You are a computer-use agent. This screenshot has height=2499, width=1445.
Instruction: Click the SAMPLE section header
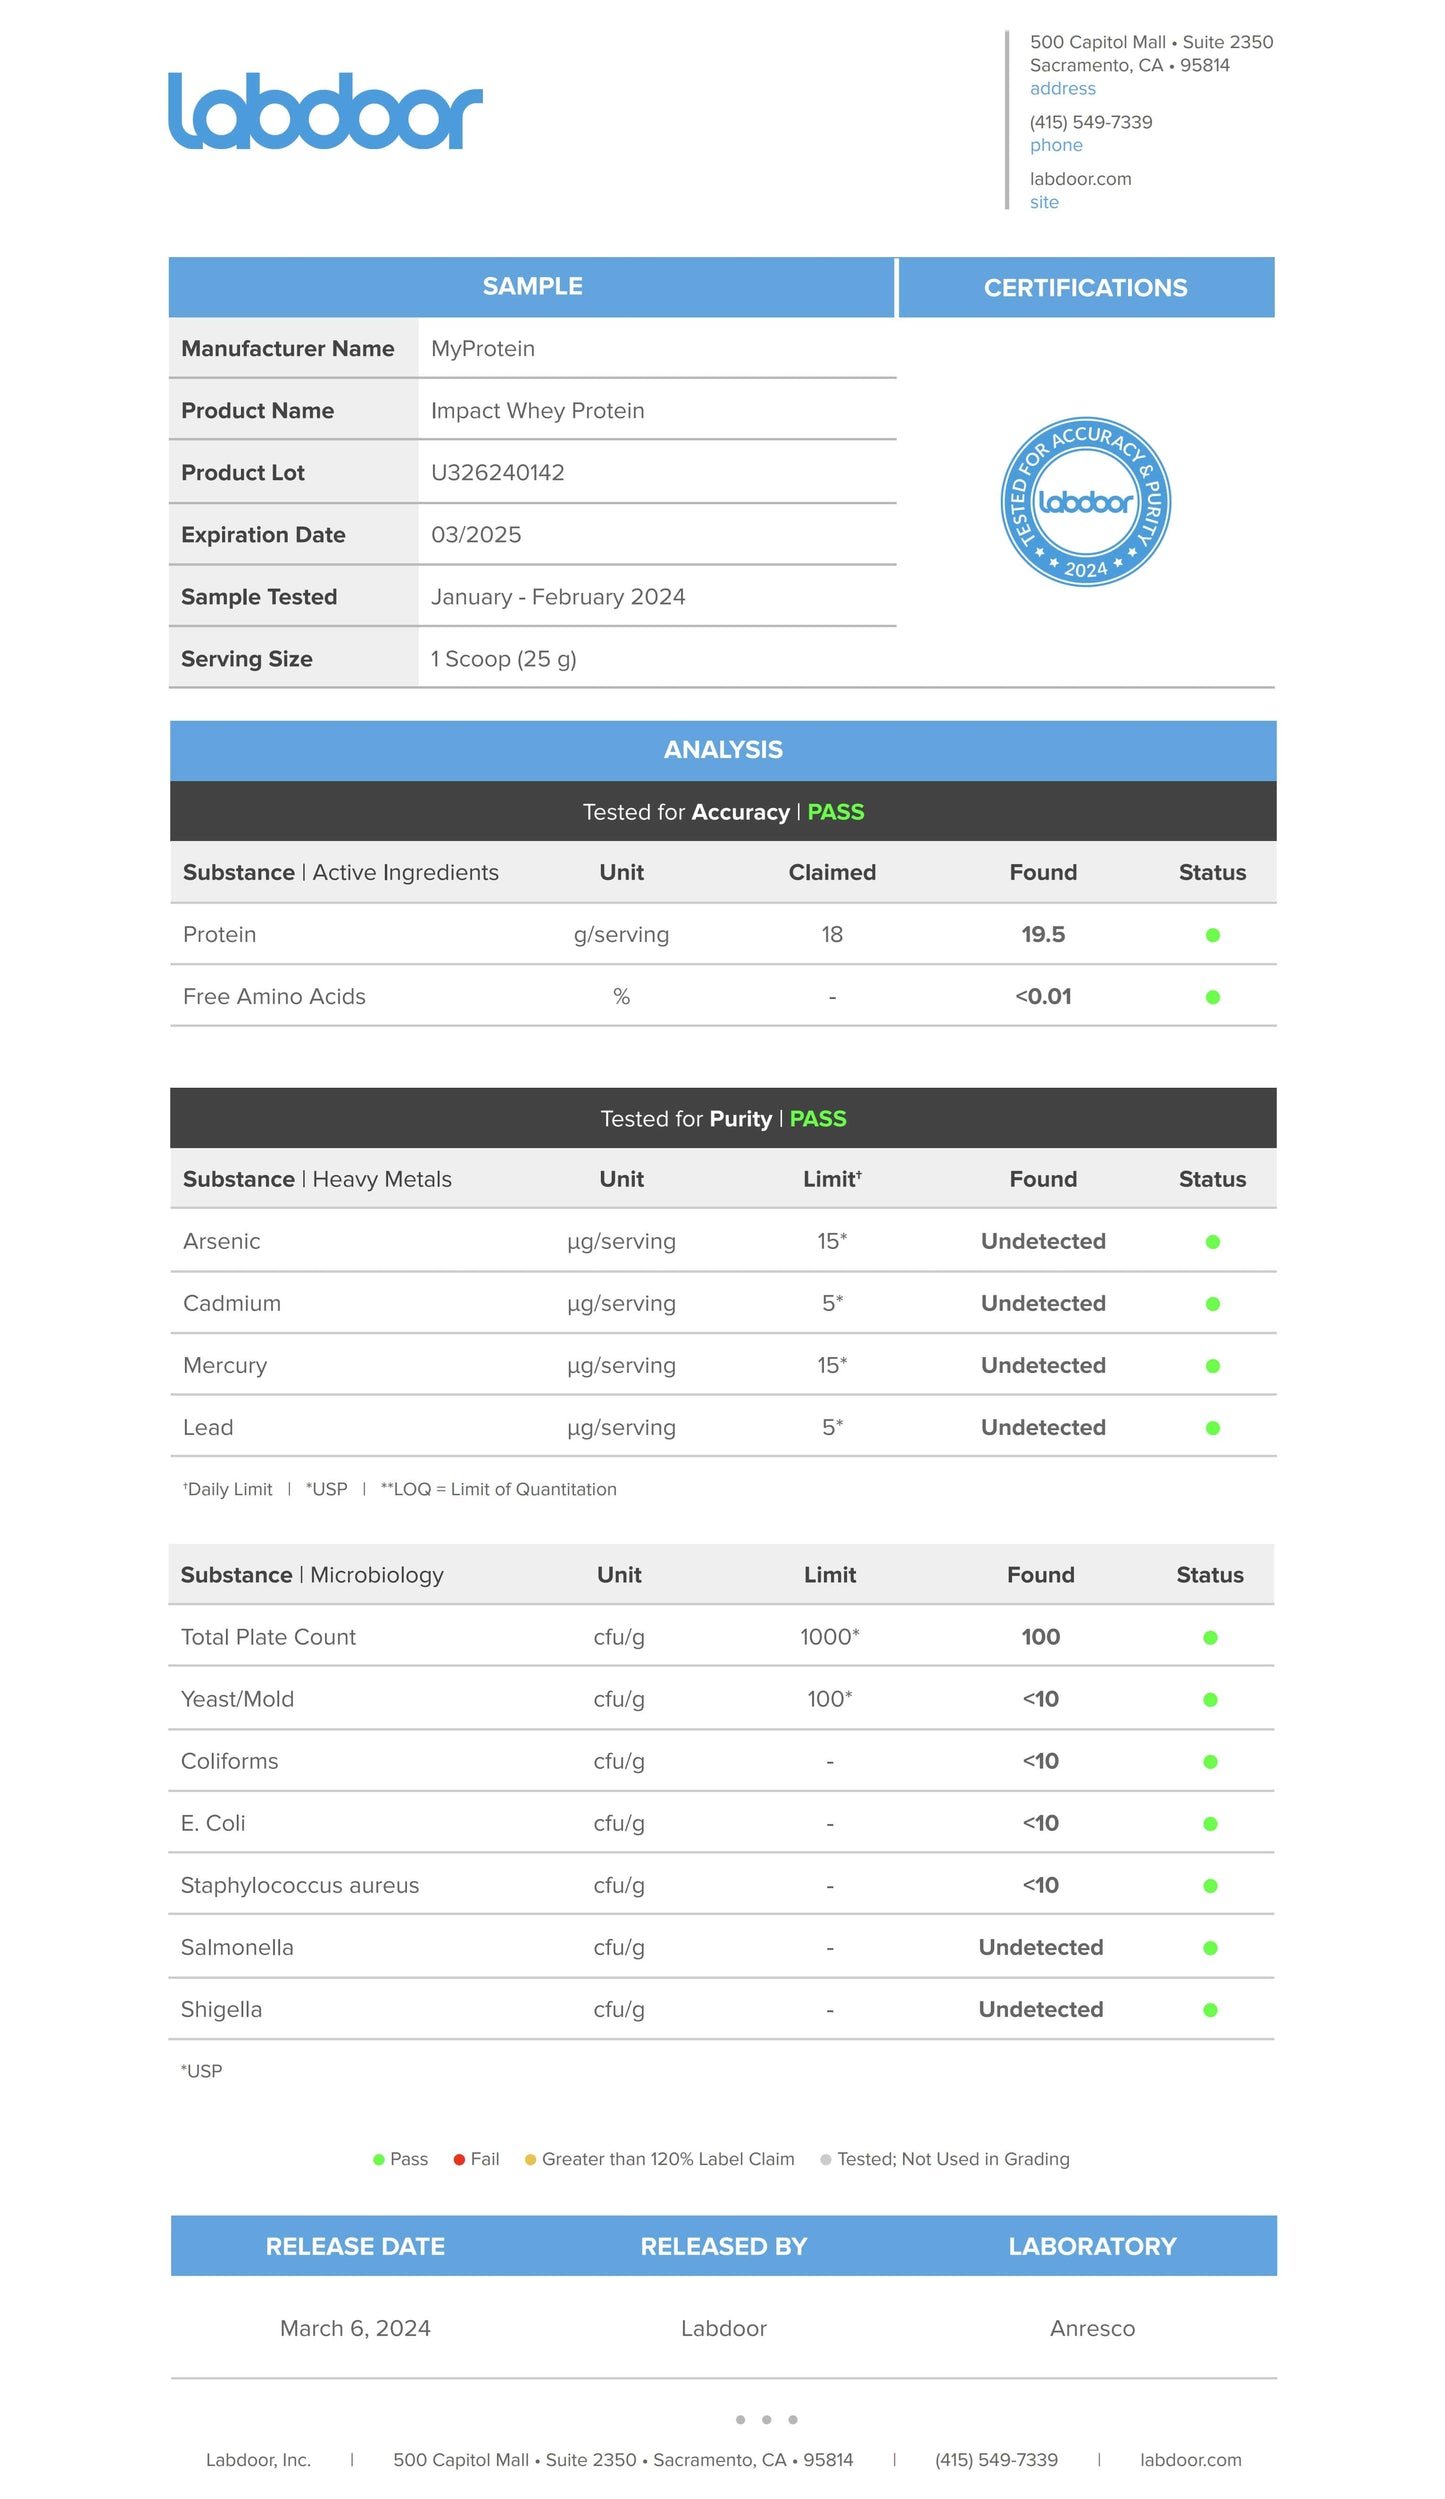tap(532, 287)
